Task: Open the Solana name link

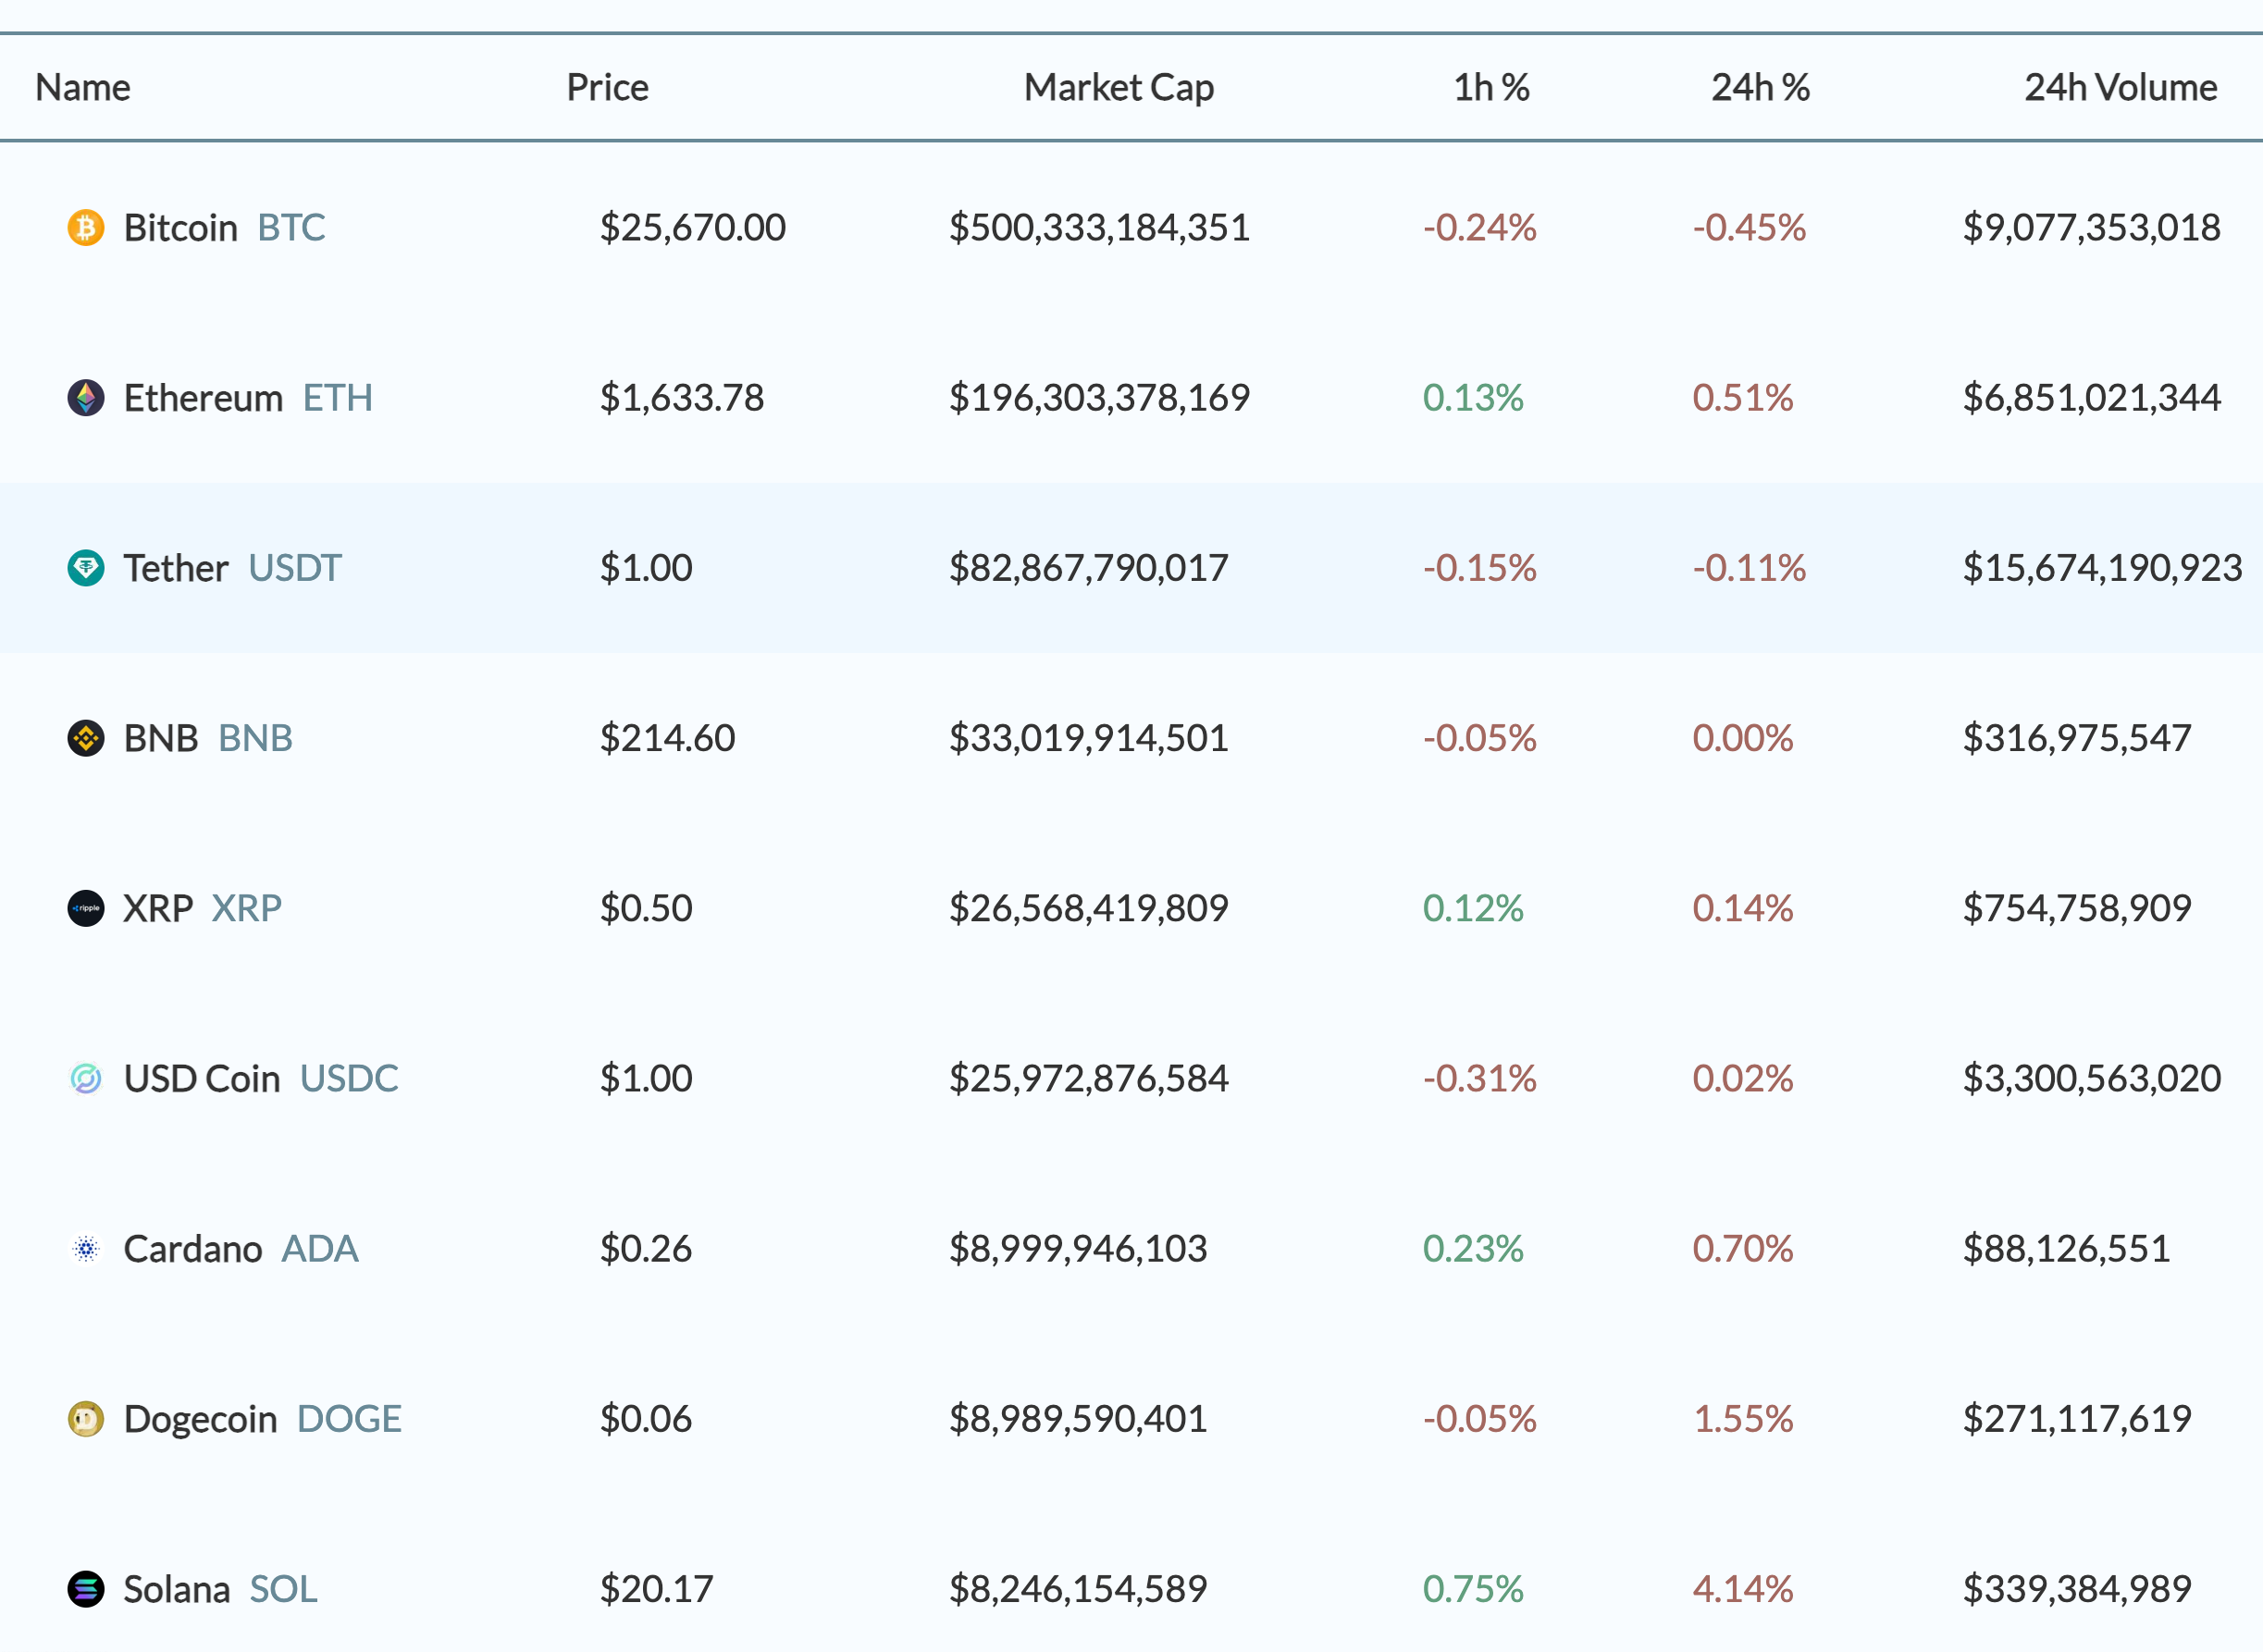Action: 177,1589
